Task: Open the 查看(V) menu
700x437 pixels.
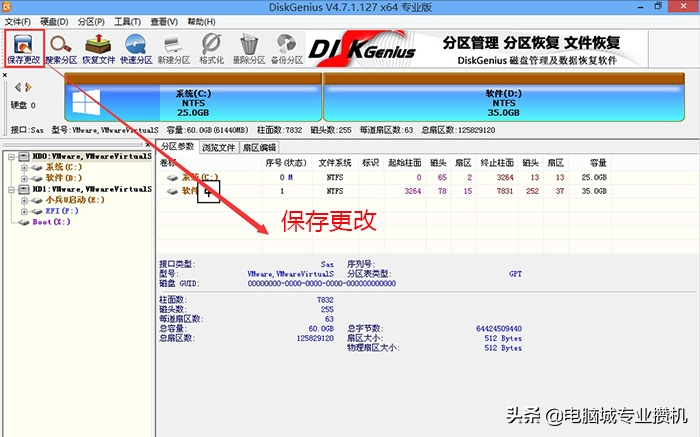Action: tap(164, 22)
